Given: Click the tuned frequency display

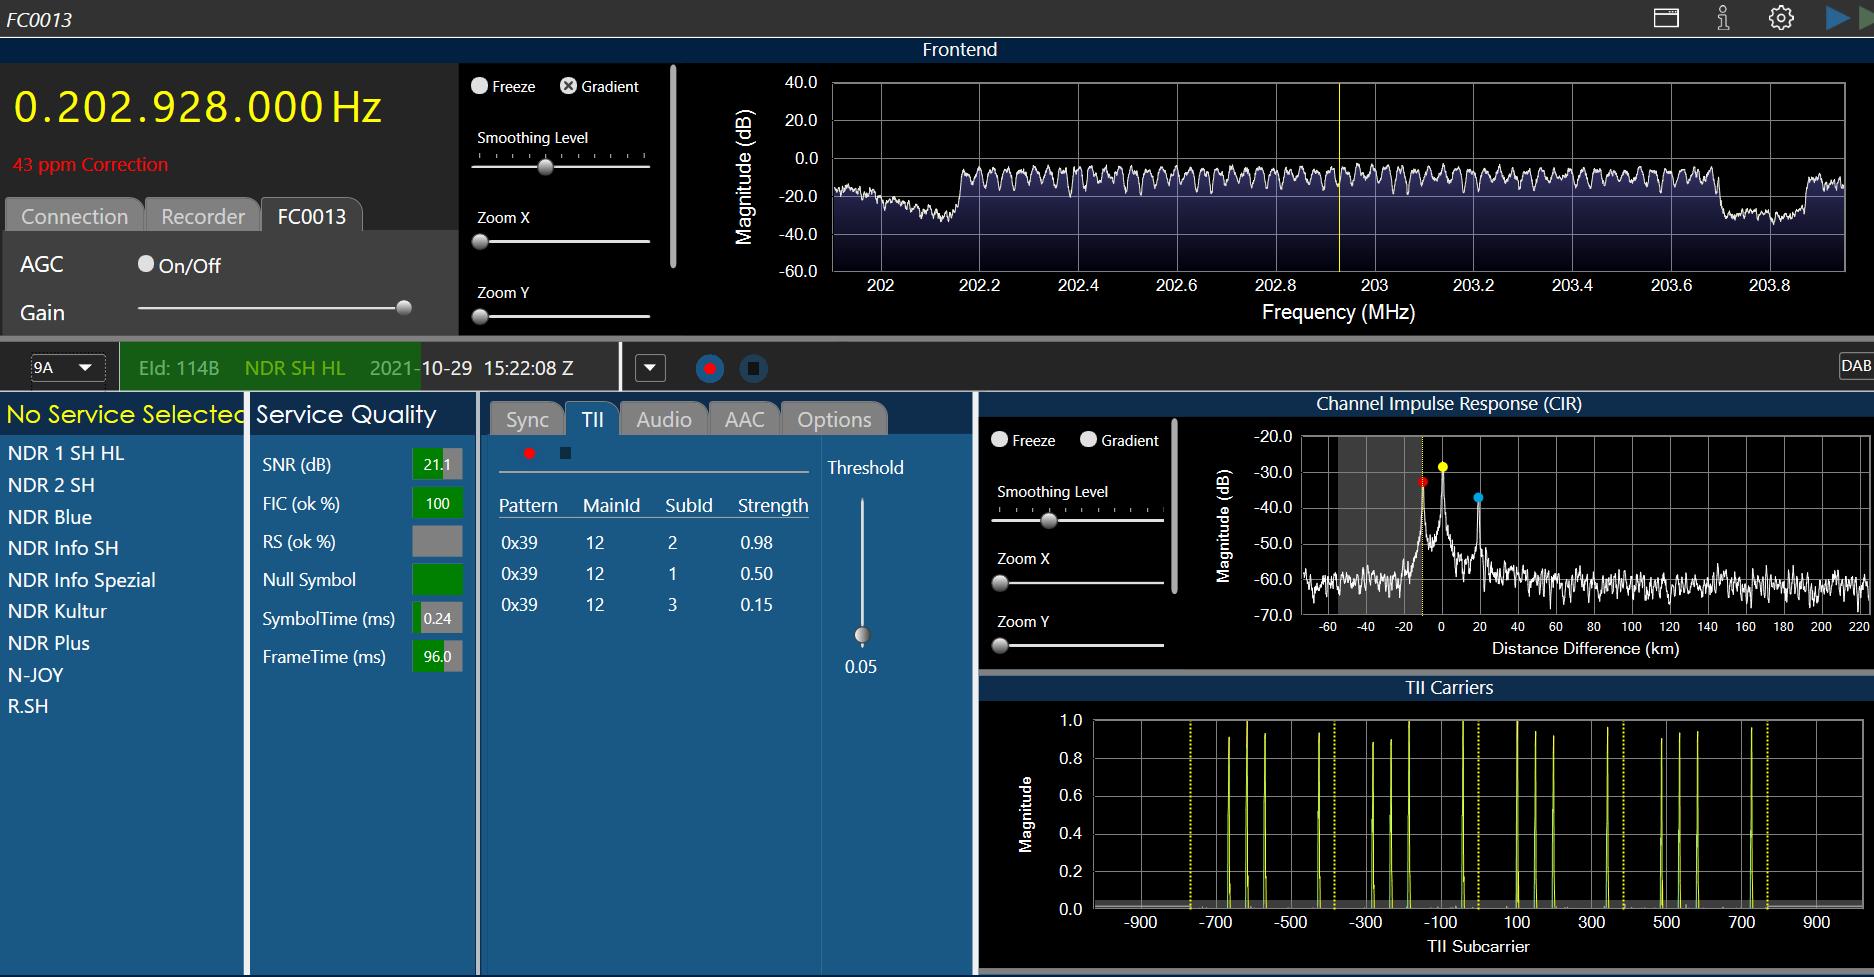Looking at the screenshot, I should (x=197, y=107).
